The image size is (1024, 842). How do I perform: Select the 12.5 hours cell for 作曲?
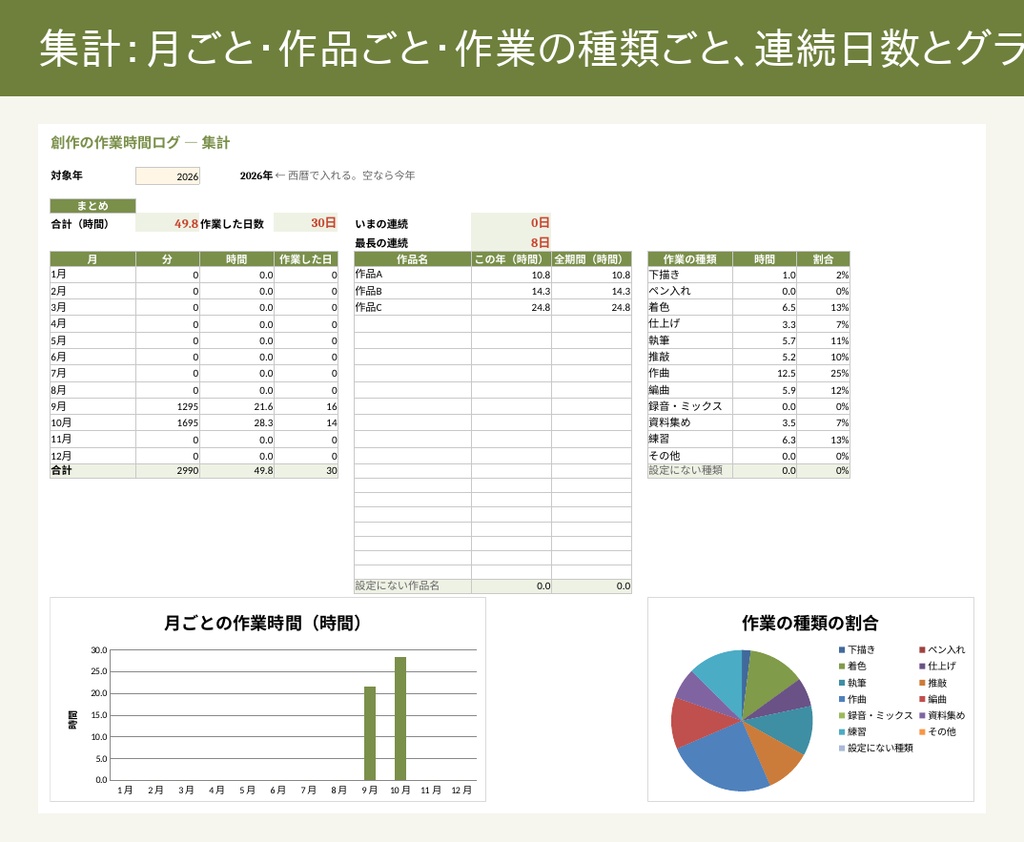tap(765, 374)
